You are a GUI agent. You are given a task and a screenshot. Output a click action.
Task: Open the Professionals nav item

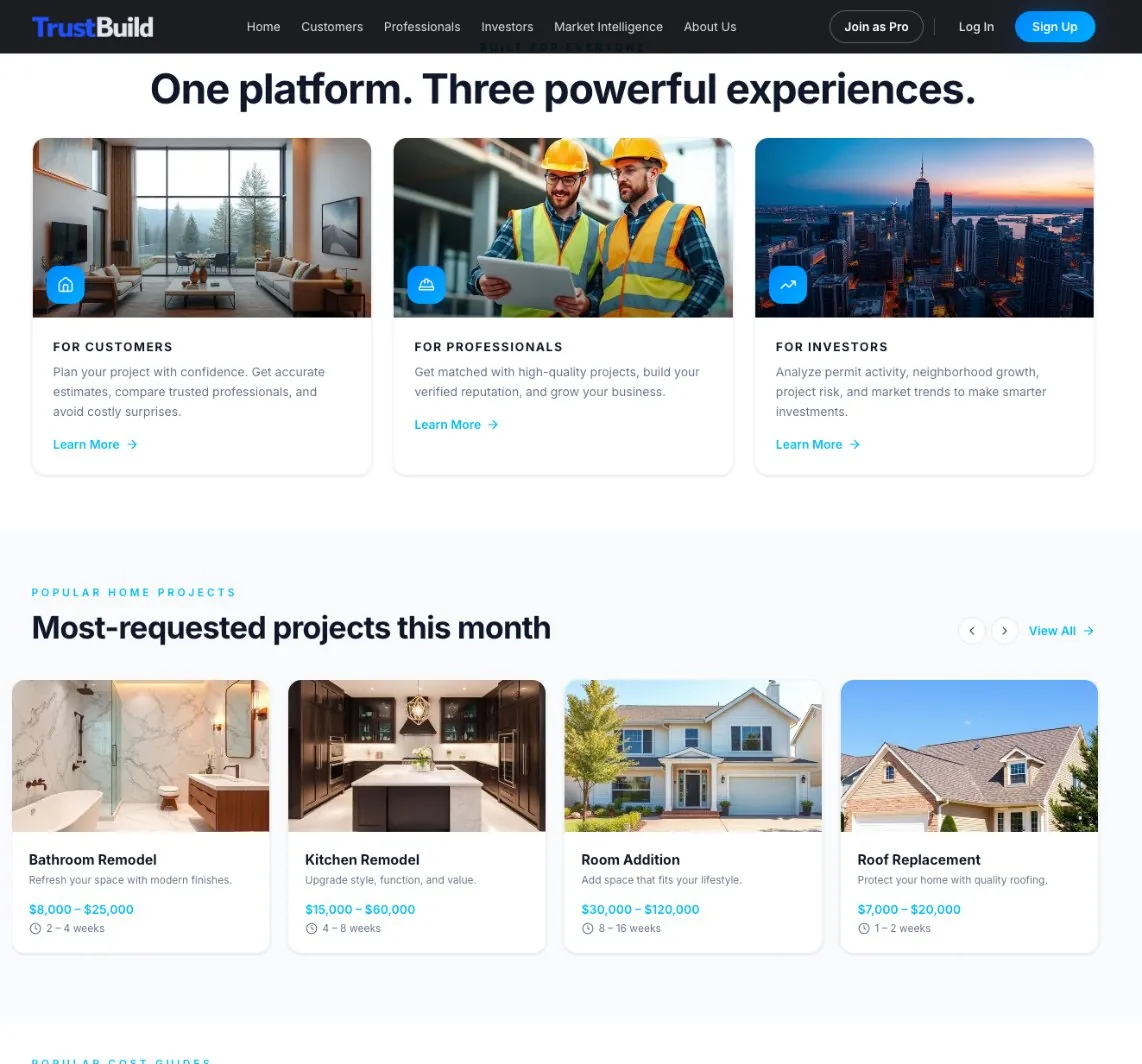pyautogui.click(x=422, y=27)
